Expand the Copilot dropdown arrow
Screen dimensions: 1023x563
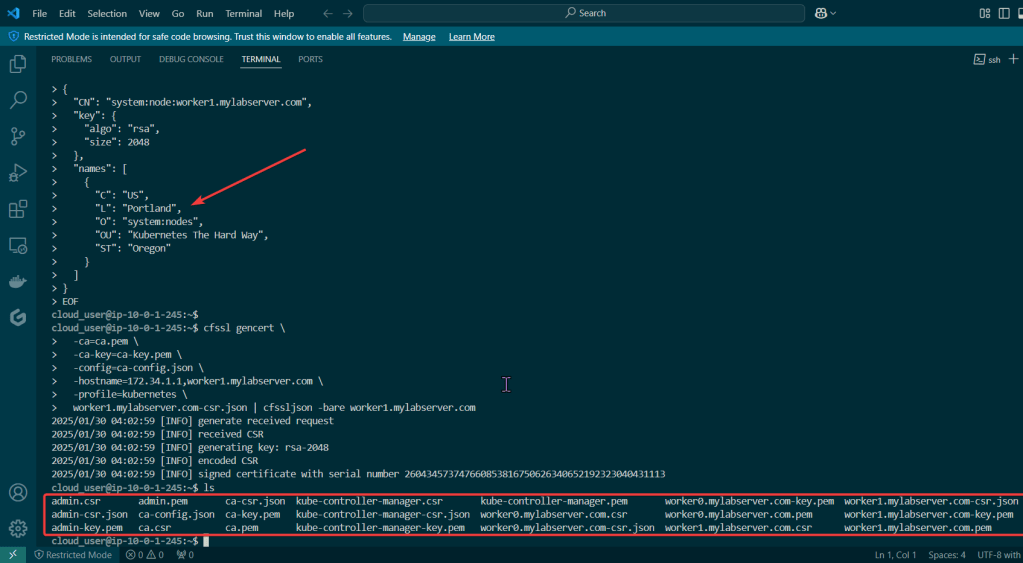tap(833, 13)
